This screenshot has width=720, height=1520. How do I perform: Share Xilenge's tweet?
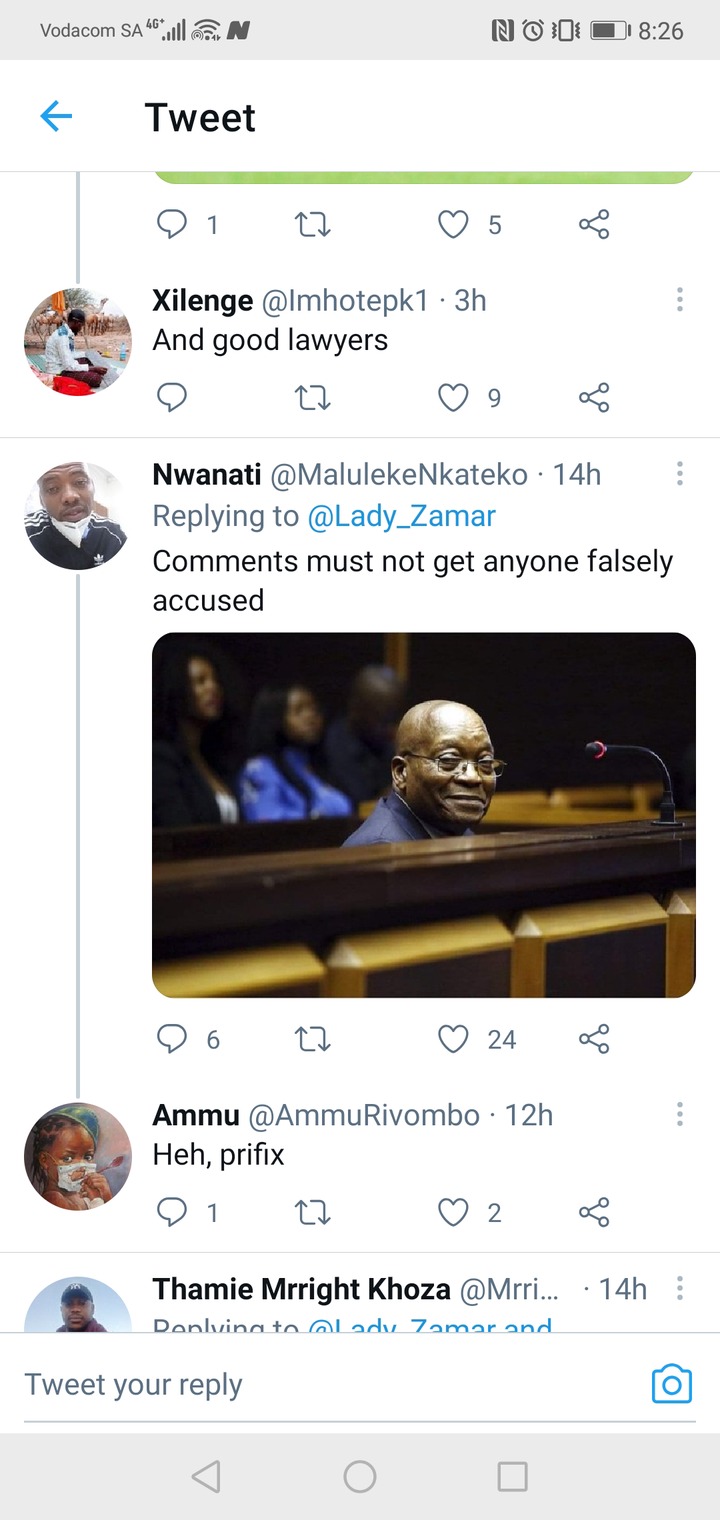594,399
